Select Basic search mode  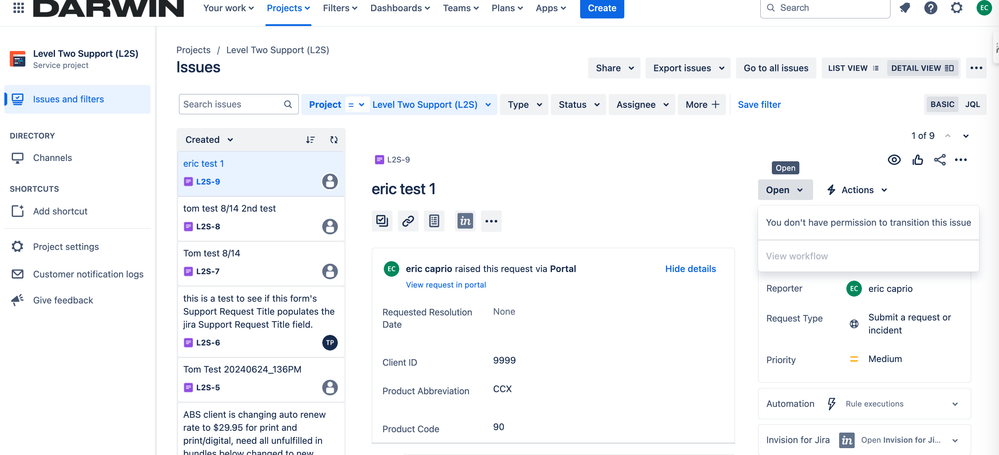tap(942, 105)
